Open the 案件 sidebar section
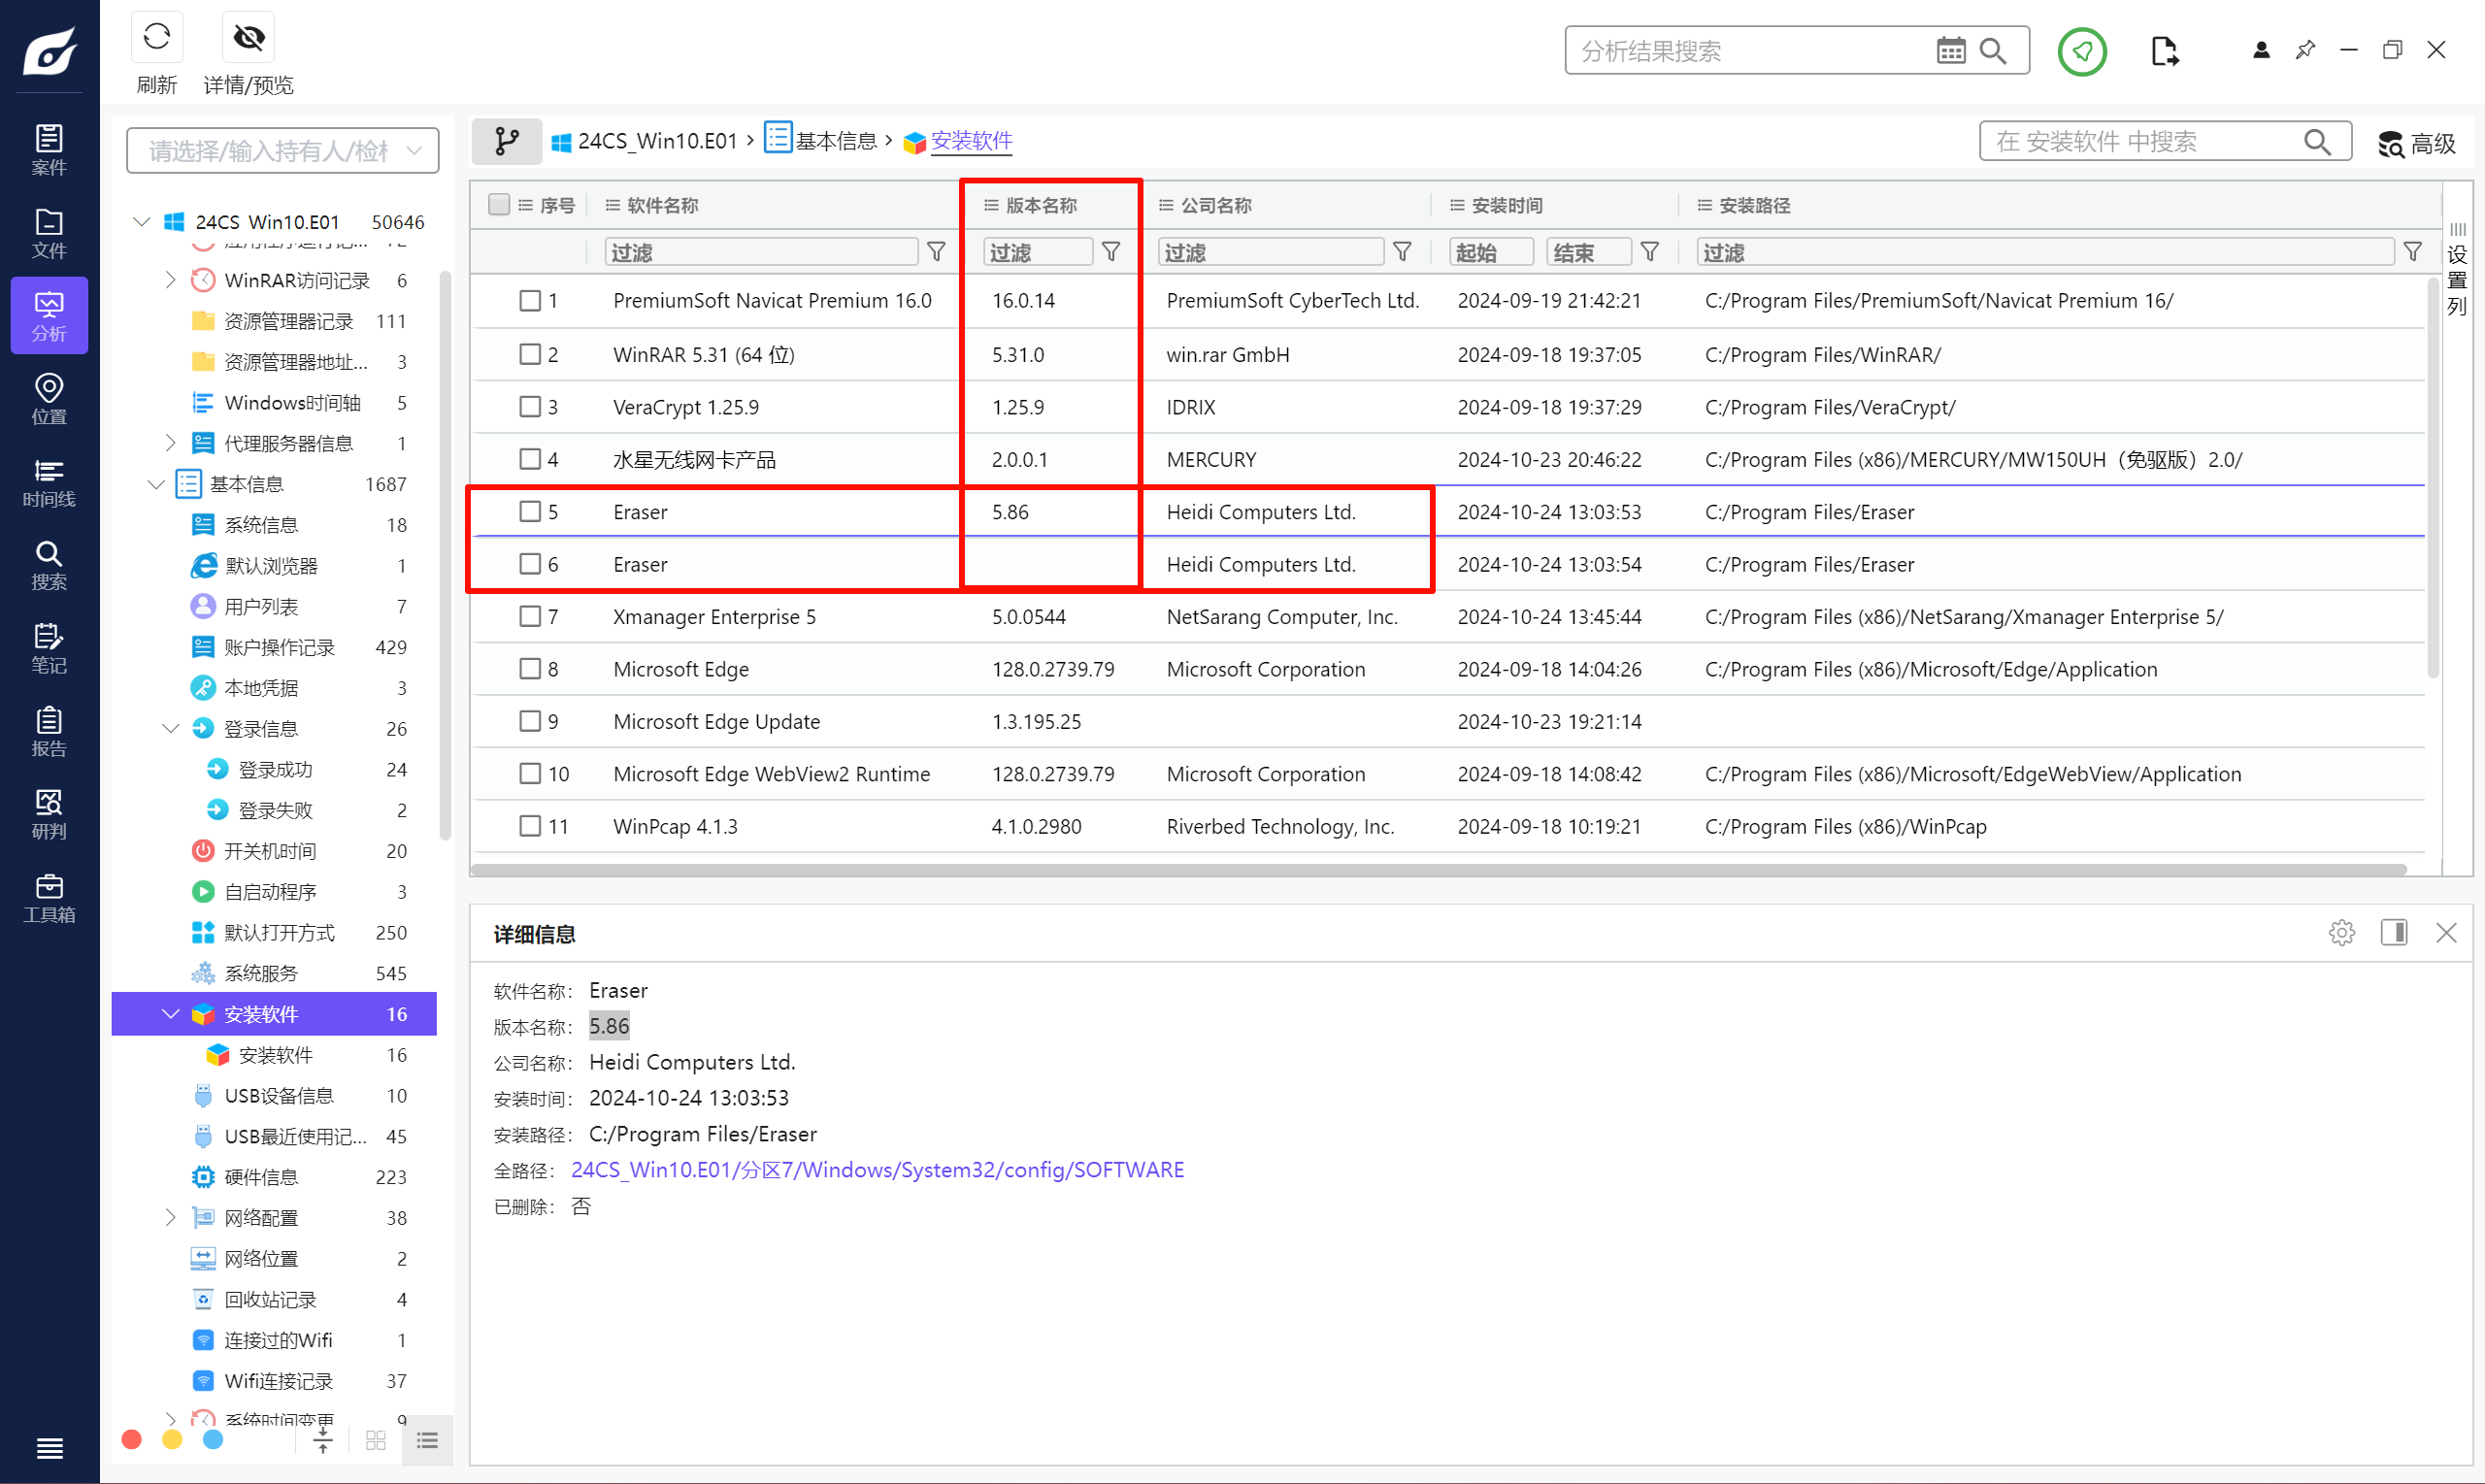The height and width of the screenshot is (1484, 2485). point(49,150)
